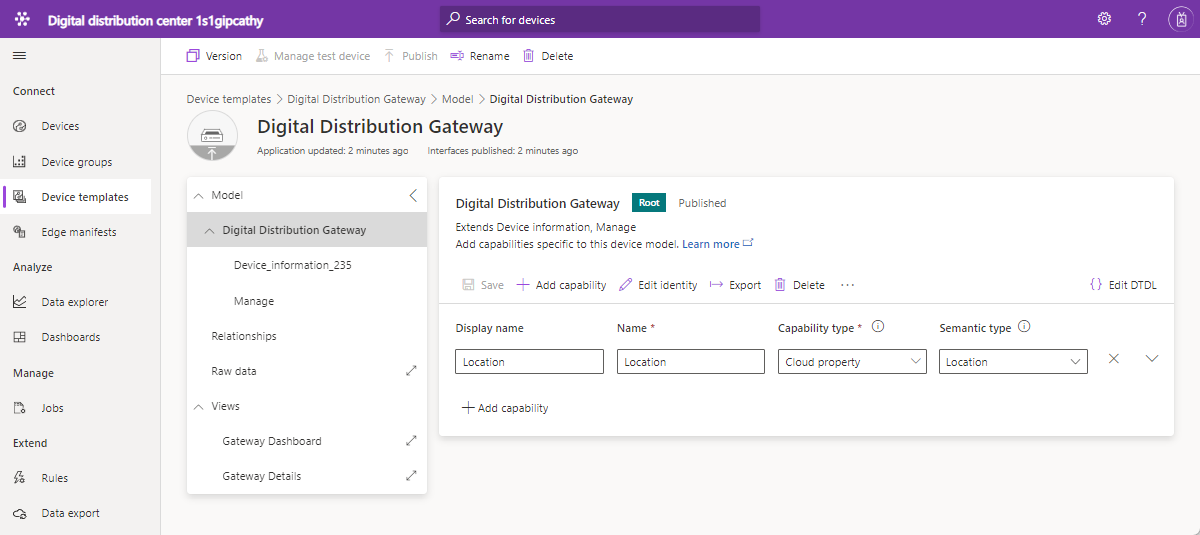The height and width of the screenshot is (535, 1200).
Task: Click the Data explorer chart icon
Action: [19, 302]
